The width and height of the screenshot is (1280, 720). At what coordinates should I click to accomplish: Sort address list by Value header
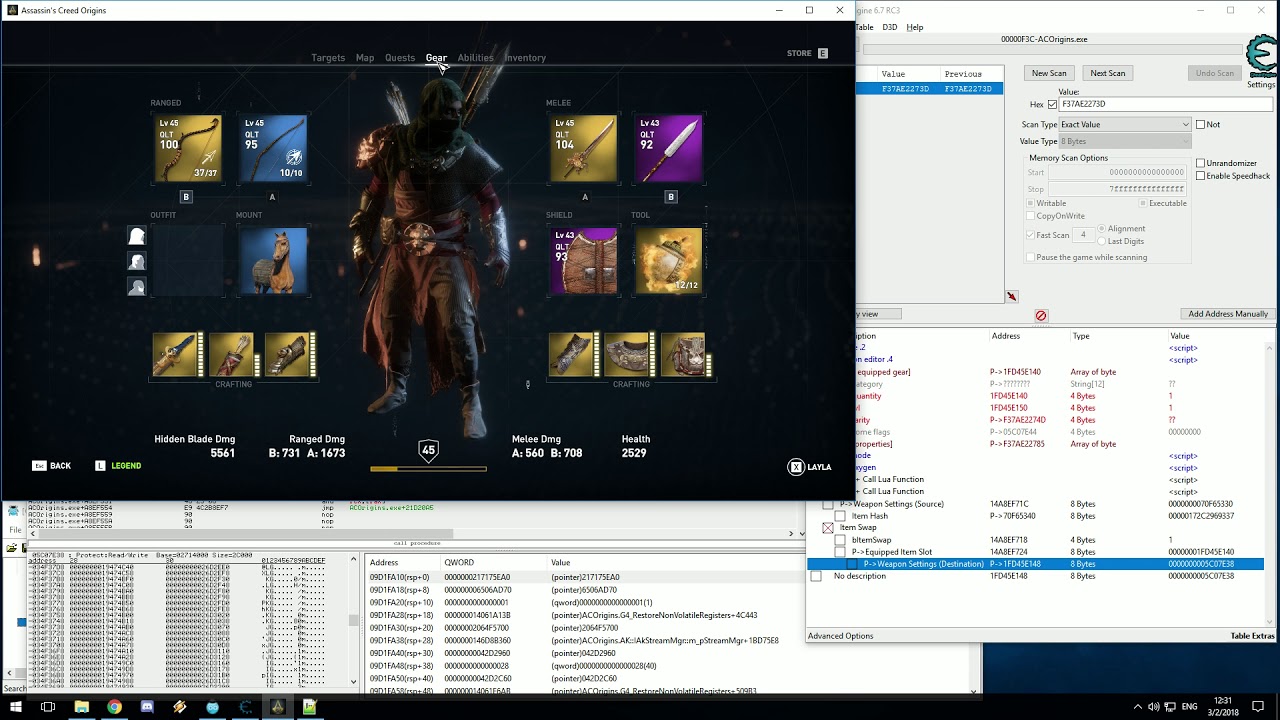[1180, 336]
